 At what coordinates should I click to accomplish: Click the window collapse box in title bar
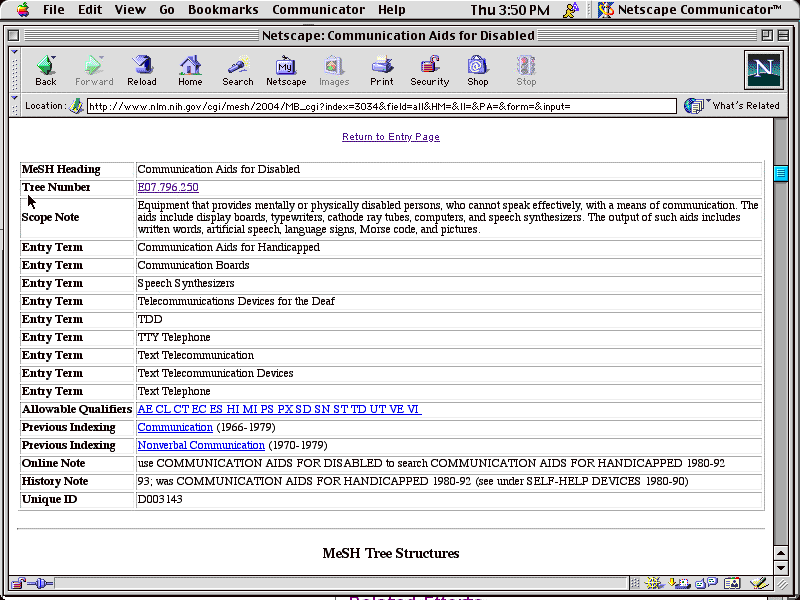point(783,35)
